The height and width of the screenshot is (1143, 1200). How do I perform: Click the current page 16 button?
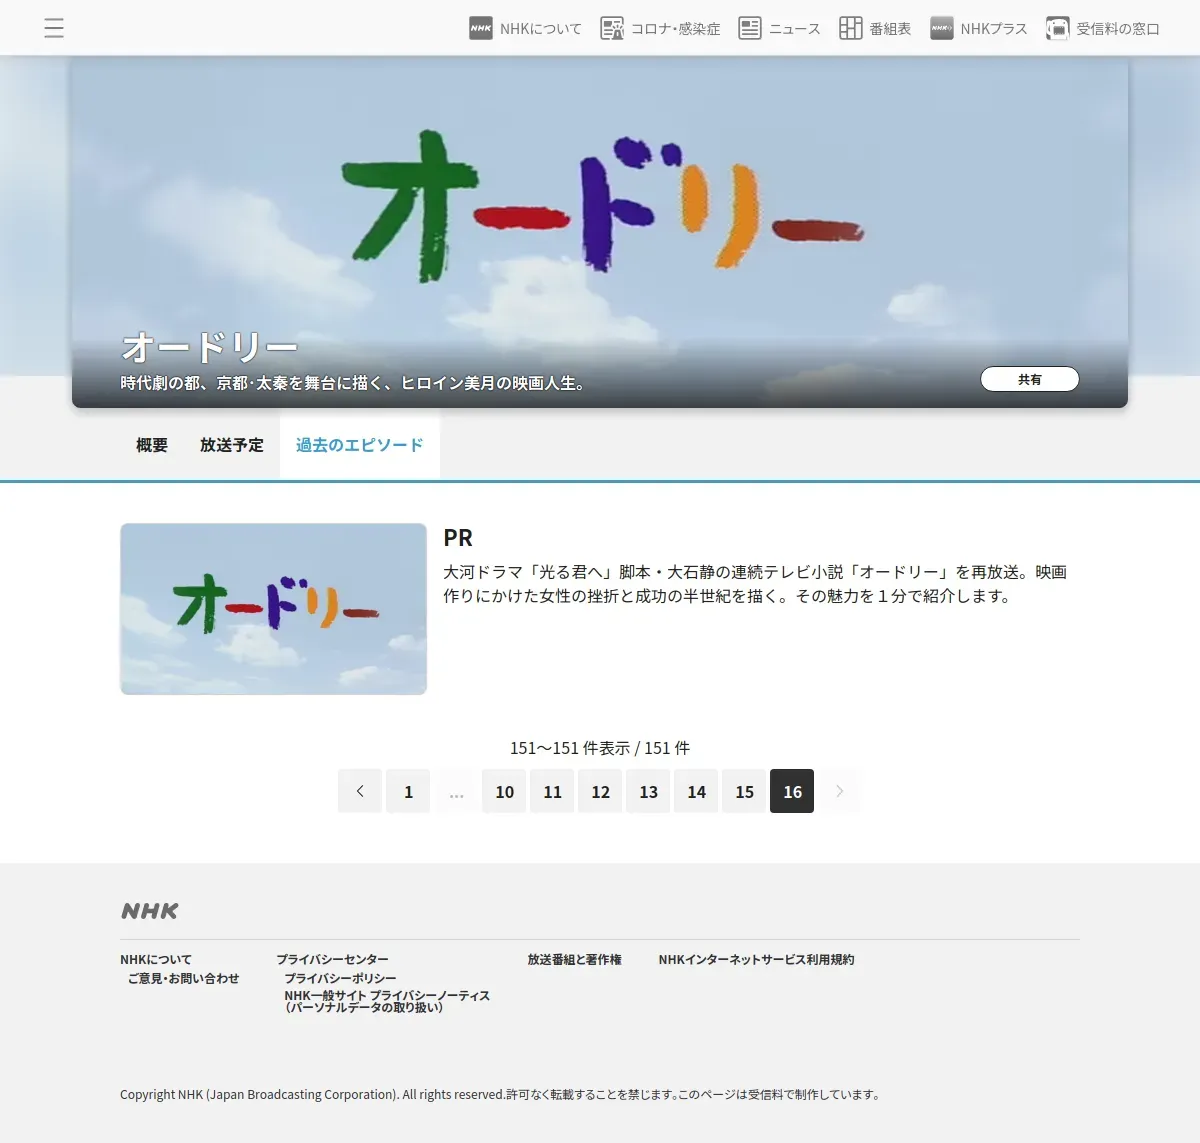pyautogui.click(x=792, y=791)
